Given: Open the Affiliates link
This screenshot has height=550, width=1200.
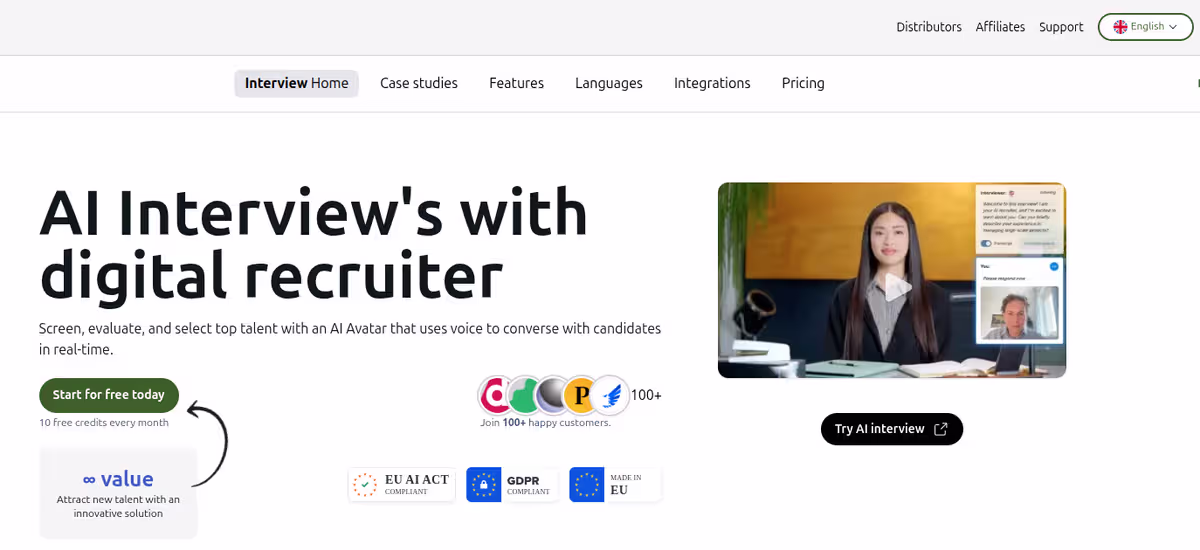Looking at the screenshot, I should pyautogui.click(x=1000, y=27).
